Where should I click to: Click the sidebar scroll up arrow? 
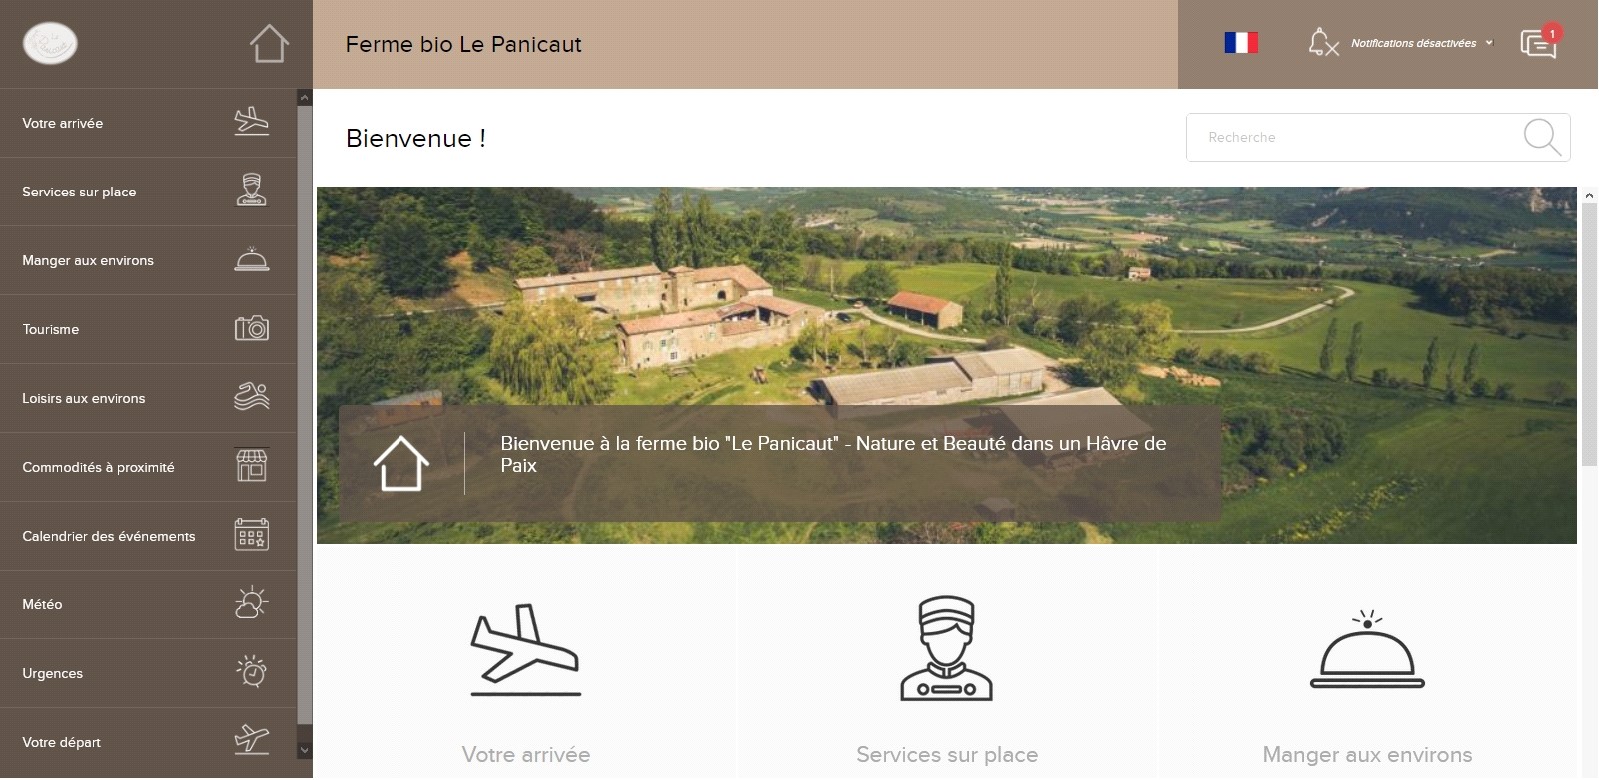305,98
